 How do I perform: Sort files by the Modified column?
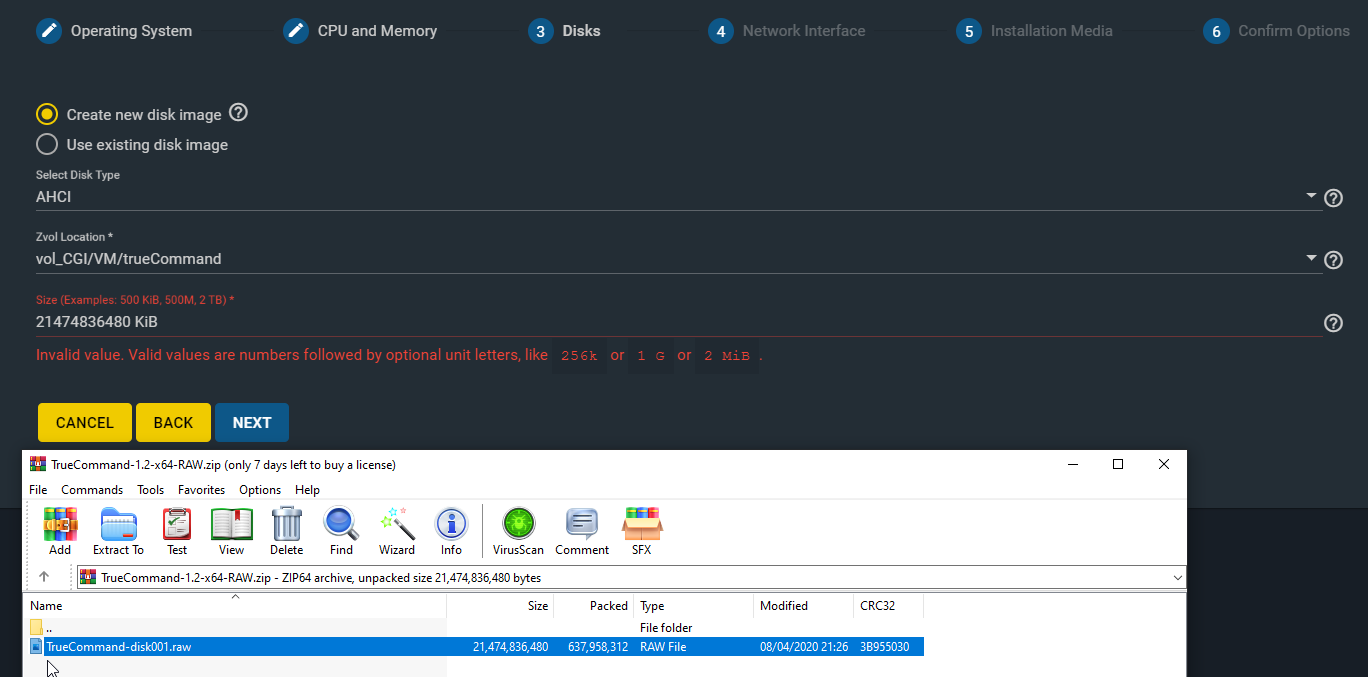coord(803,606)
